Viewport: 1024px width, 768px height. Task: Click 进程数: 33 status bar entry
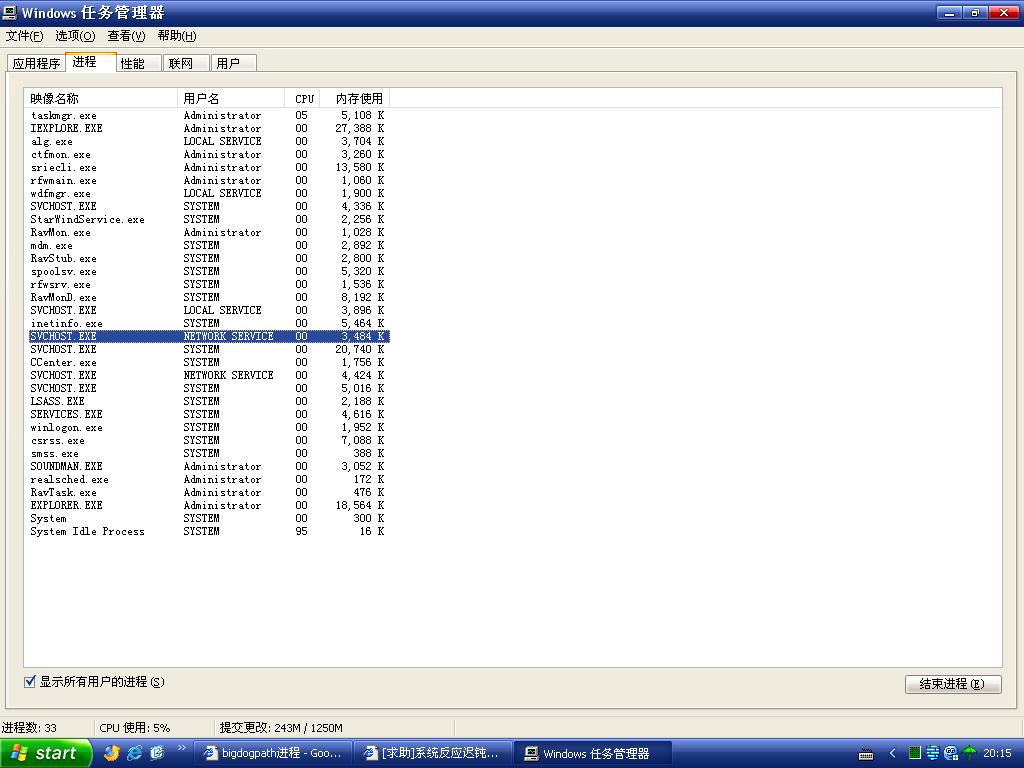[29, 728]
